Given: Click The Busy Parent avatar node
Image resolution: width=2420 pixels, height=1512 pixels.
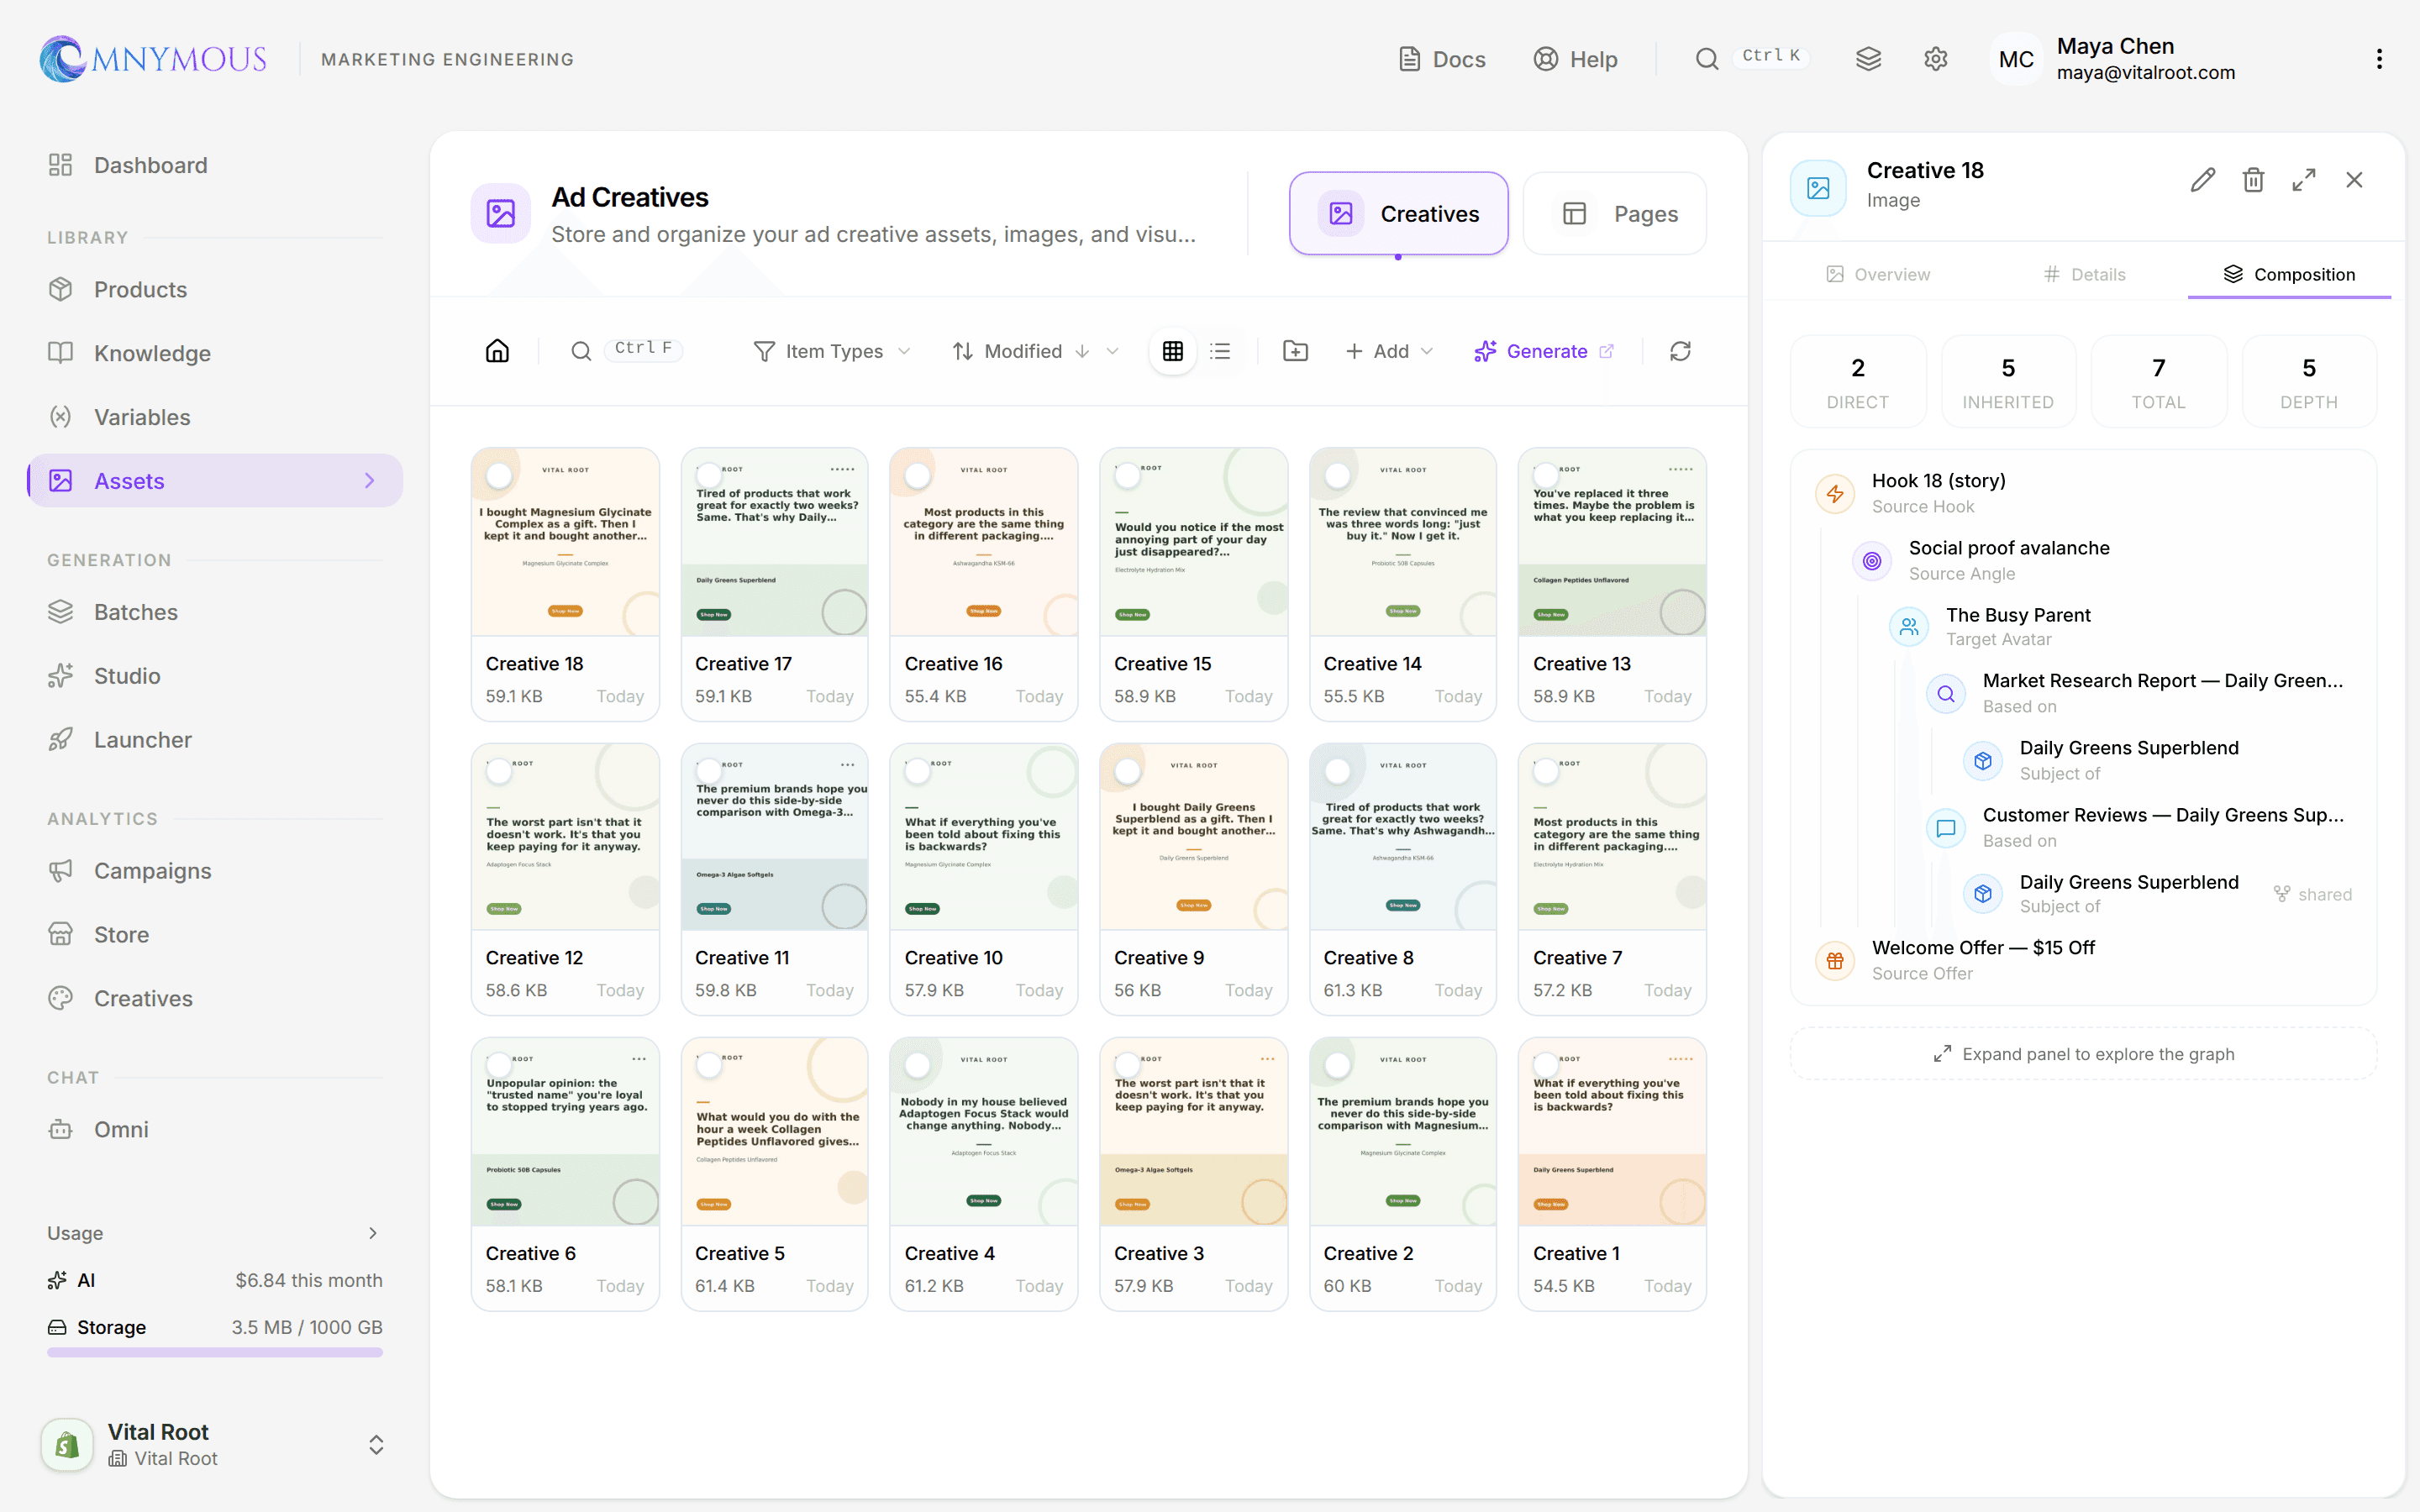Looking at the screenshot, I should click(x=2121, y=627).
